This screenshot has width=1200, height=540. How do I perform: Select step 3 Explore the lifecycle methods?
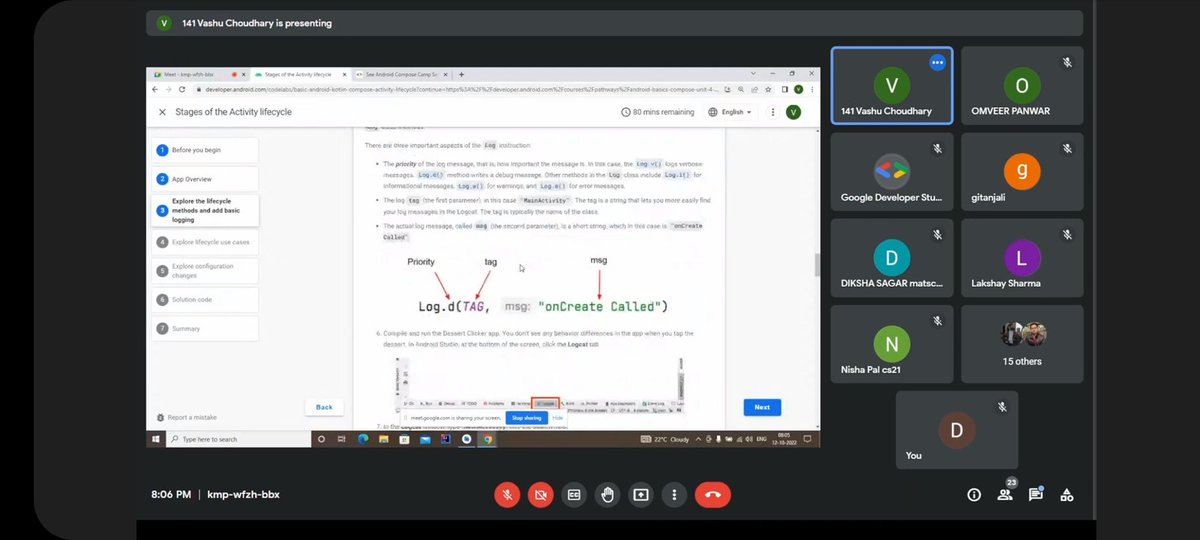[x=204, y=211]
